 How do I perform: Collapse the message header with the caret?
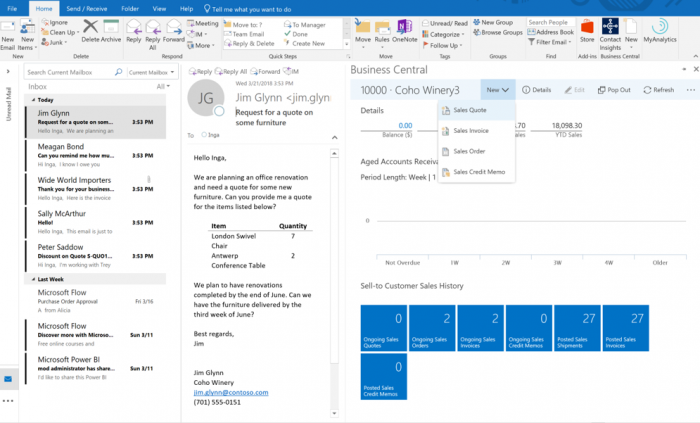334,137
